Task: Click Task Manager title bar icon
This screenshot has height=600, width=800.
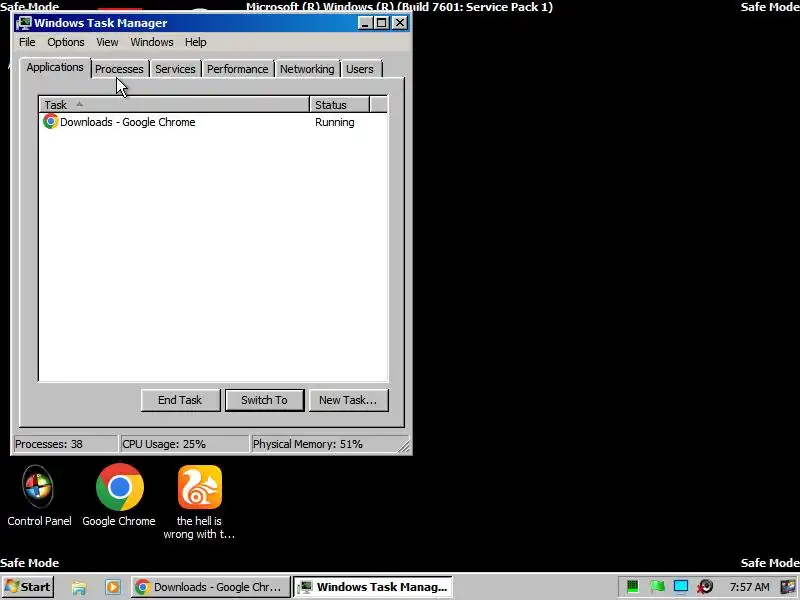Action: (23, 23)
